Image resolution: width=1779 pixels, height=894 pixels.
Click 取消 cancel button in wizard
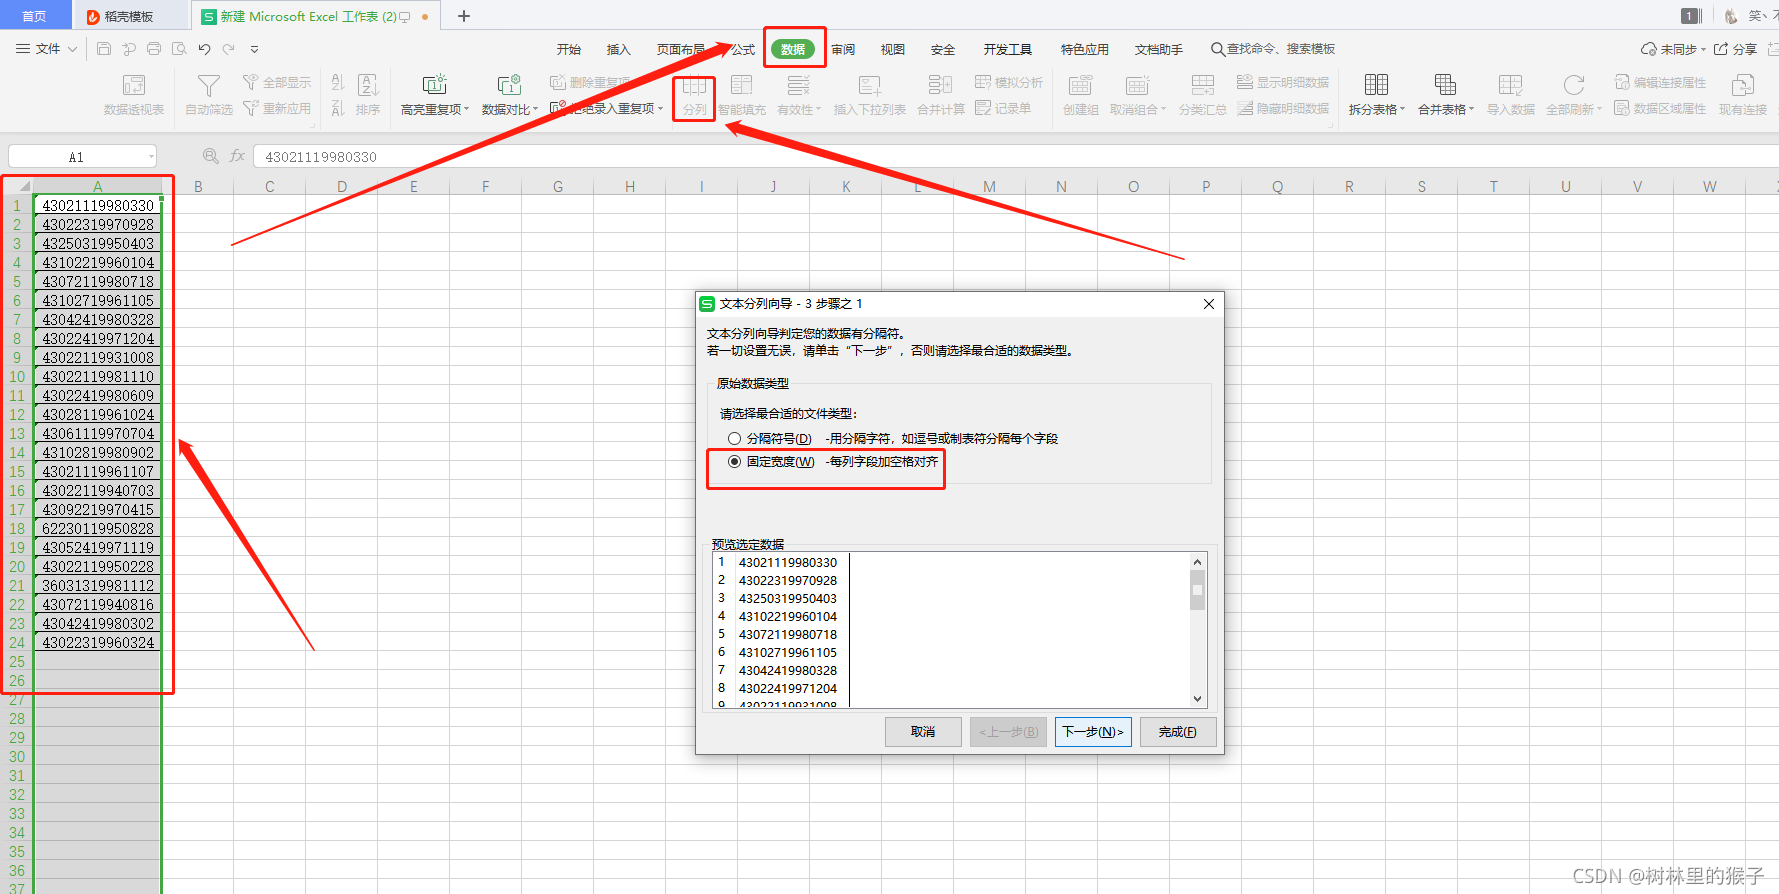(923, 732)
